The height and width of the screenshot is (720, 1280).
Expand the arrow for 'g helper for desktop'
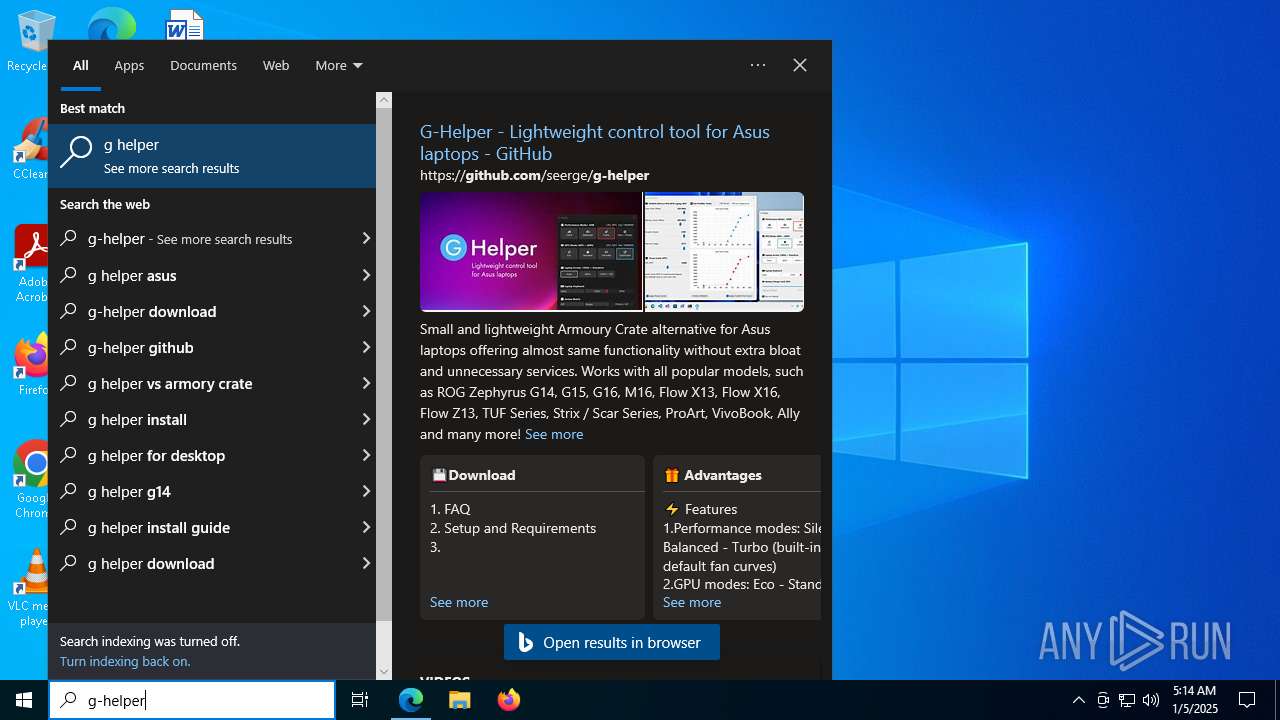pyautogui.click(x=366, y=456)
